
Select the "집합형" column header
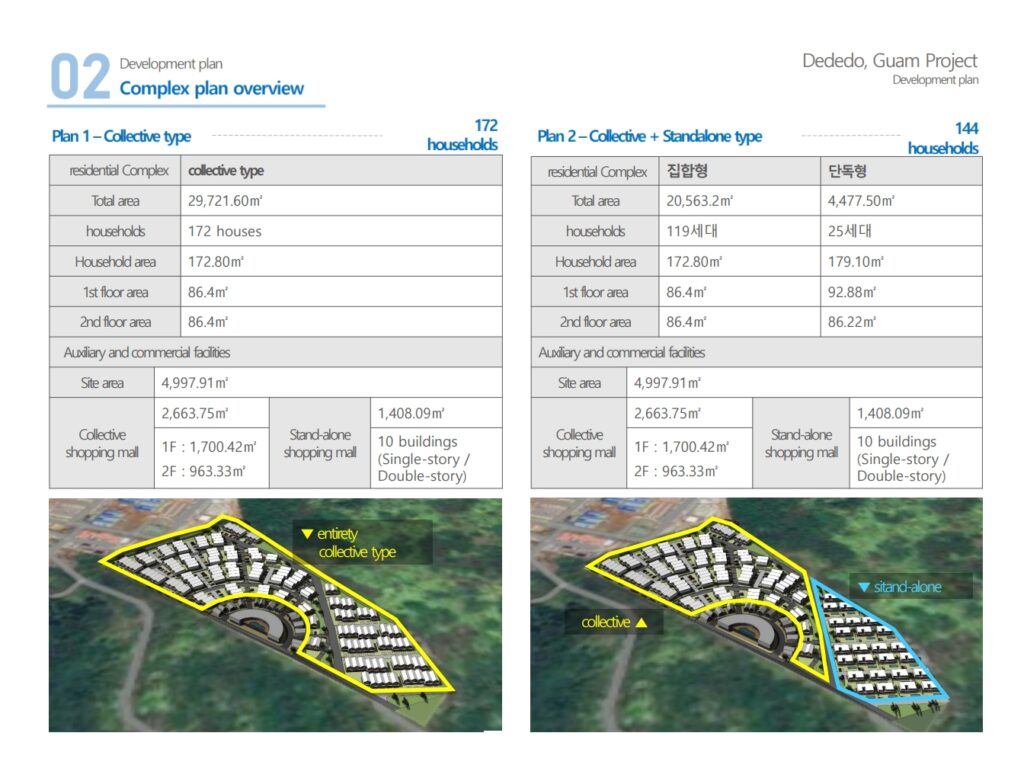pos(687,171)
